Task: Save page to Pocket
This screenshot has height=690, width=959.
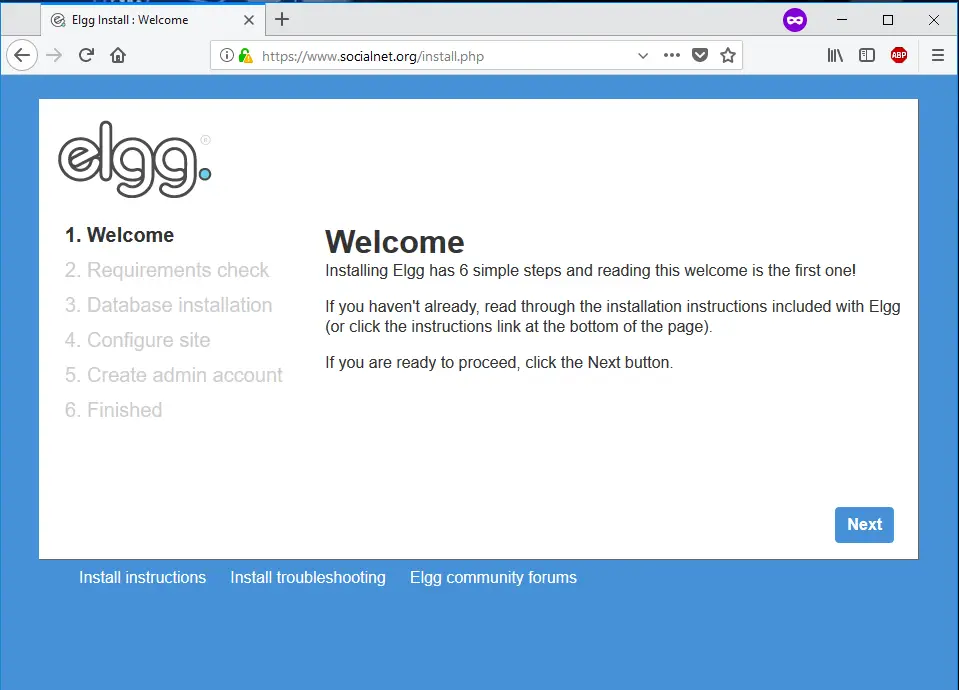Action: (x=700, y=56)
